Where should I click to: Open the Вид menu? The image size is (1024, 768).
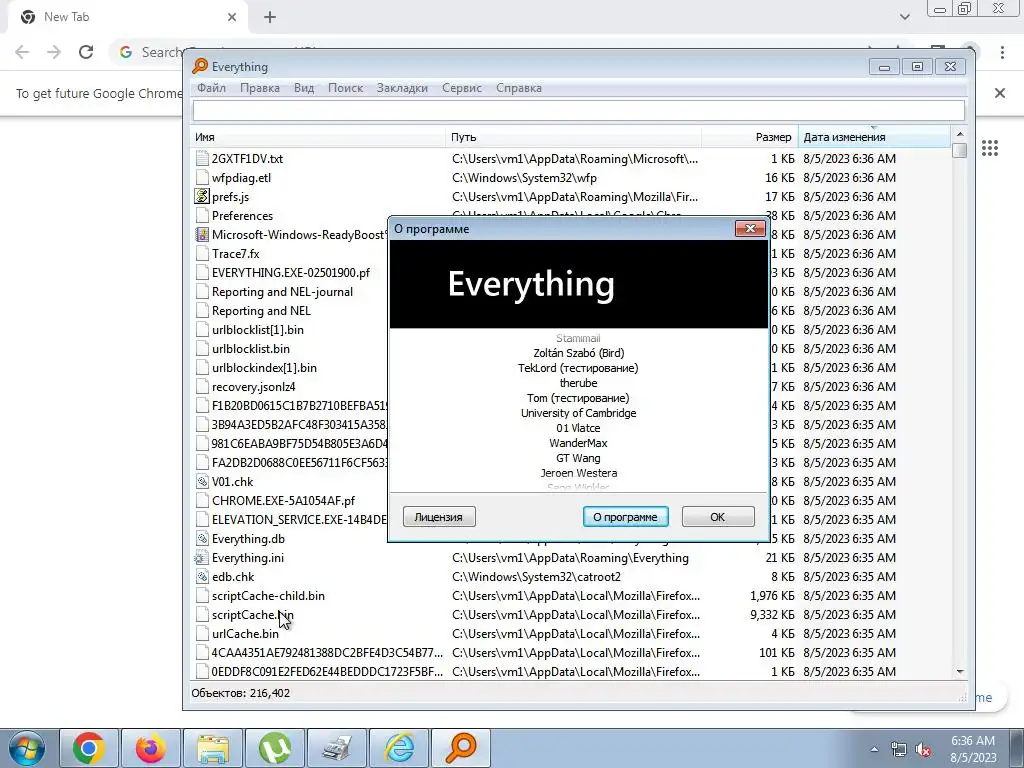[304, 88]
